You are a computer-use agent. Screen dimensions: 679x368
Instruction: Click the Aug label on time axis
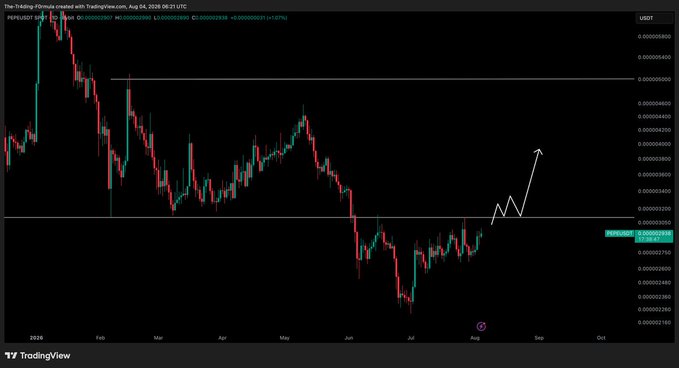[x=475, y=338]
